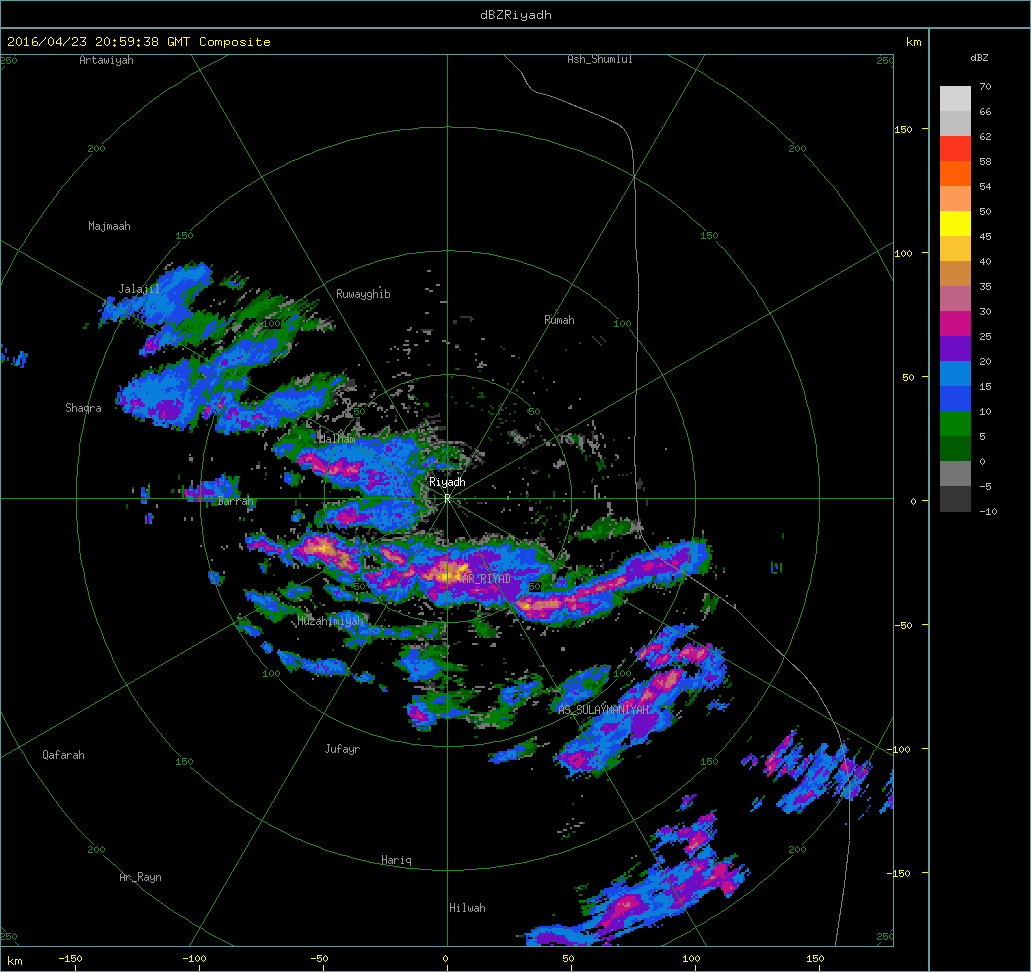The height and width of the screenshot is (972, 1031).
Task: Pick the magenta 25-30 dBZ legend swatch
Action: pos(955,324)
